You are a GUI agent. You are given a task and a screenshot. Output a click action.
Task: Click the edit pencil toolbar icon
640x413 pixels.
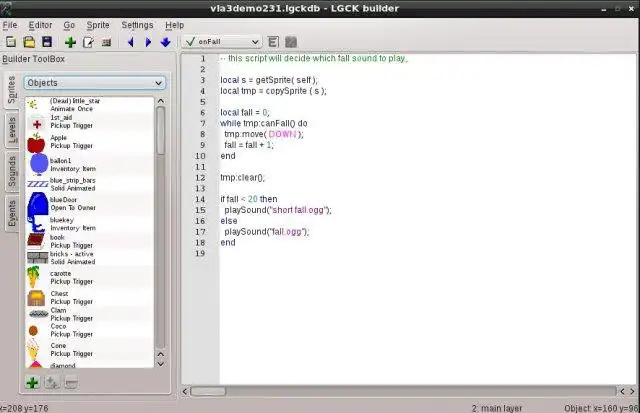88,42
